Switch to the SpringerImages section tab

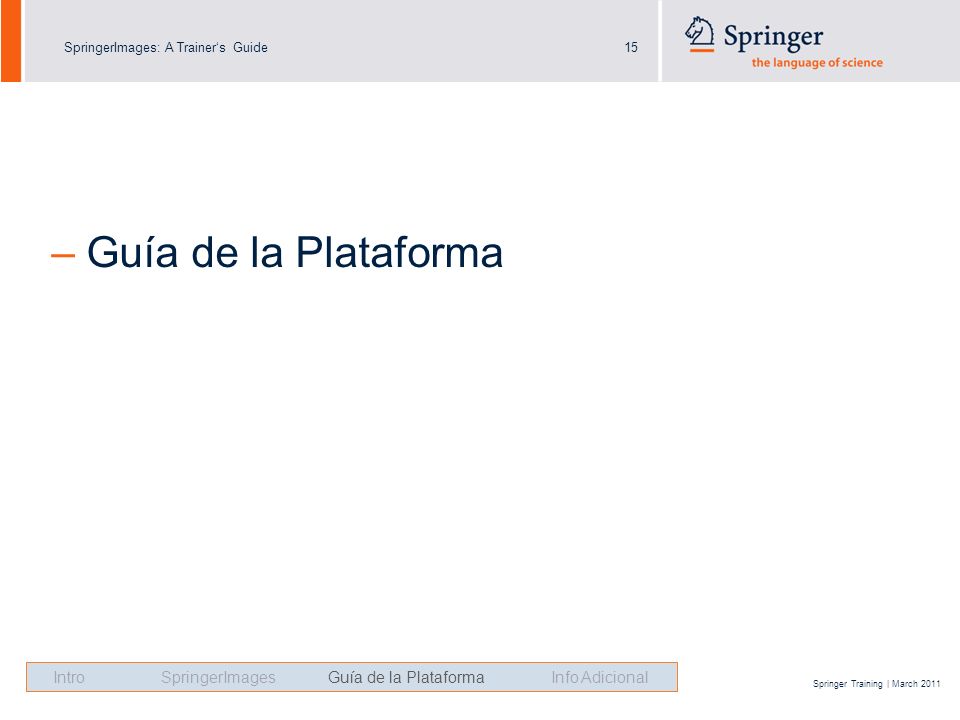[218, 678]
